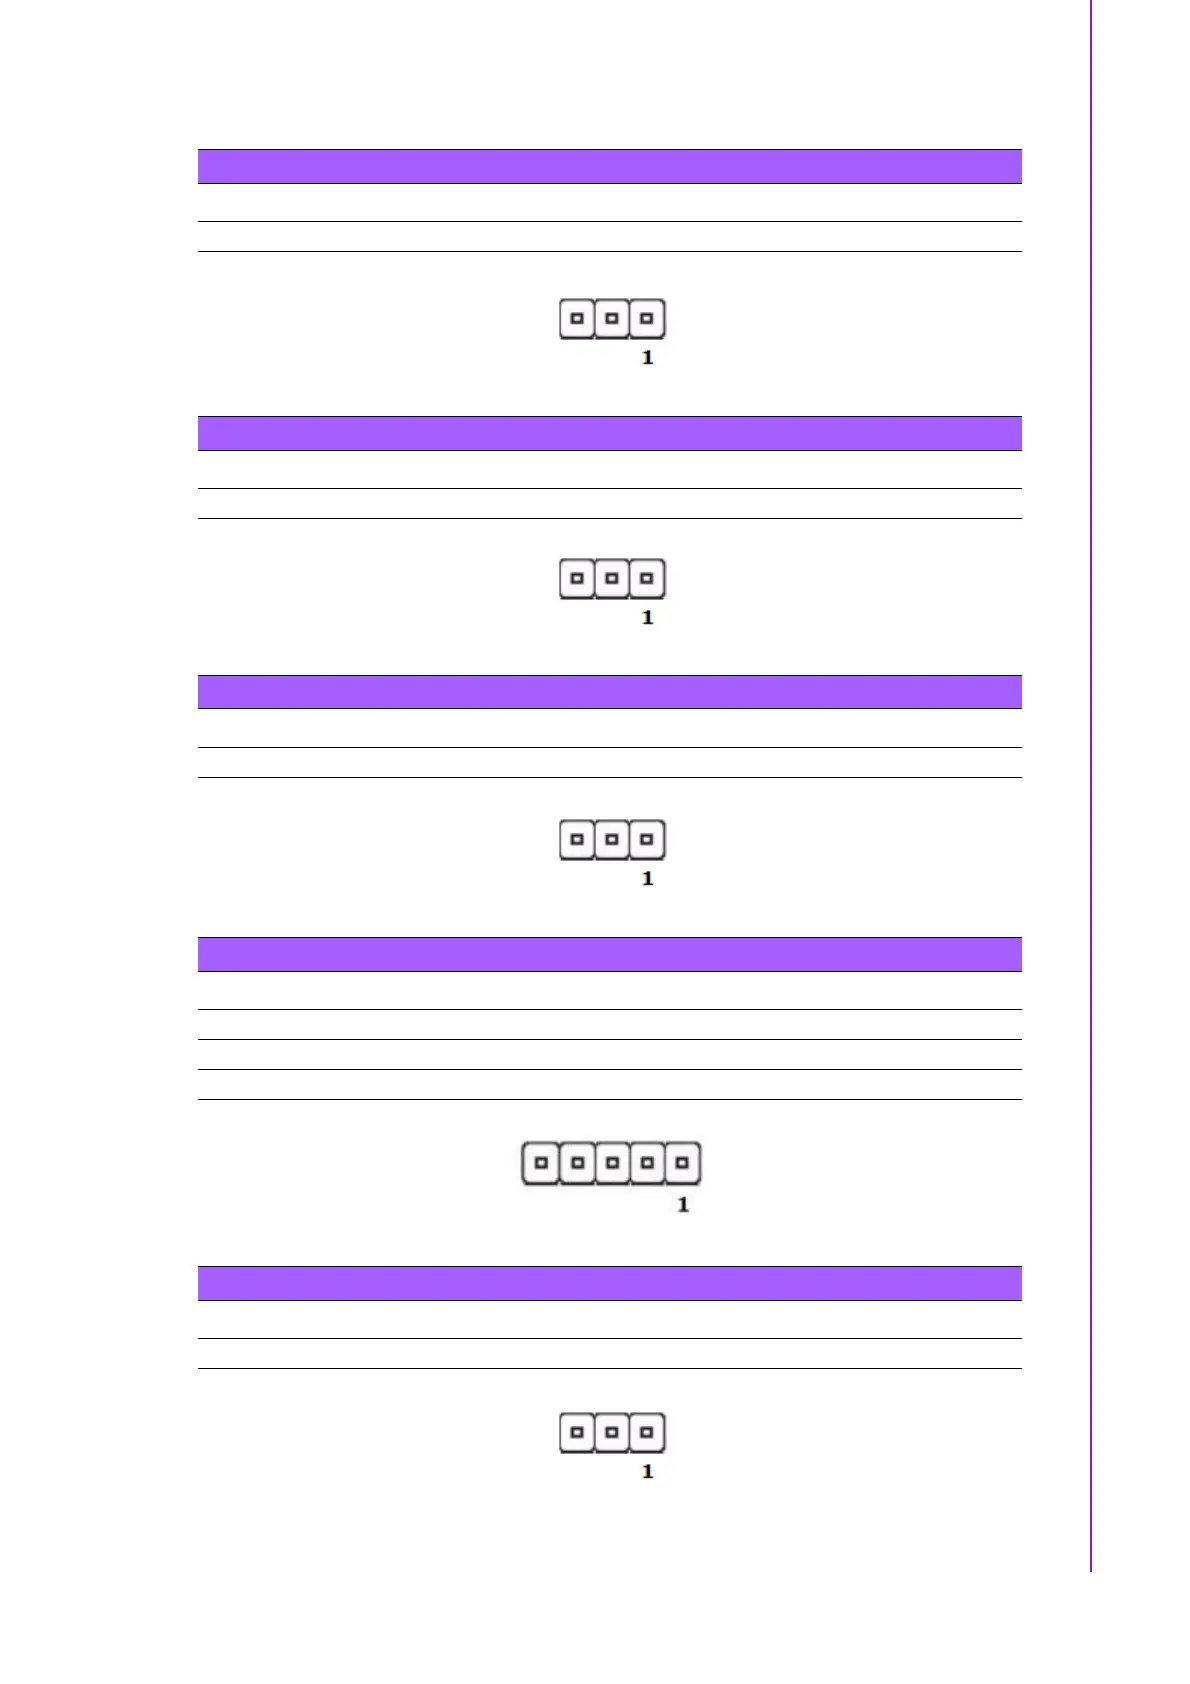This screenshot has height=1684, width=1190.
Task: Click the third three-pin jumper diagram
Action: (612, 839)
